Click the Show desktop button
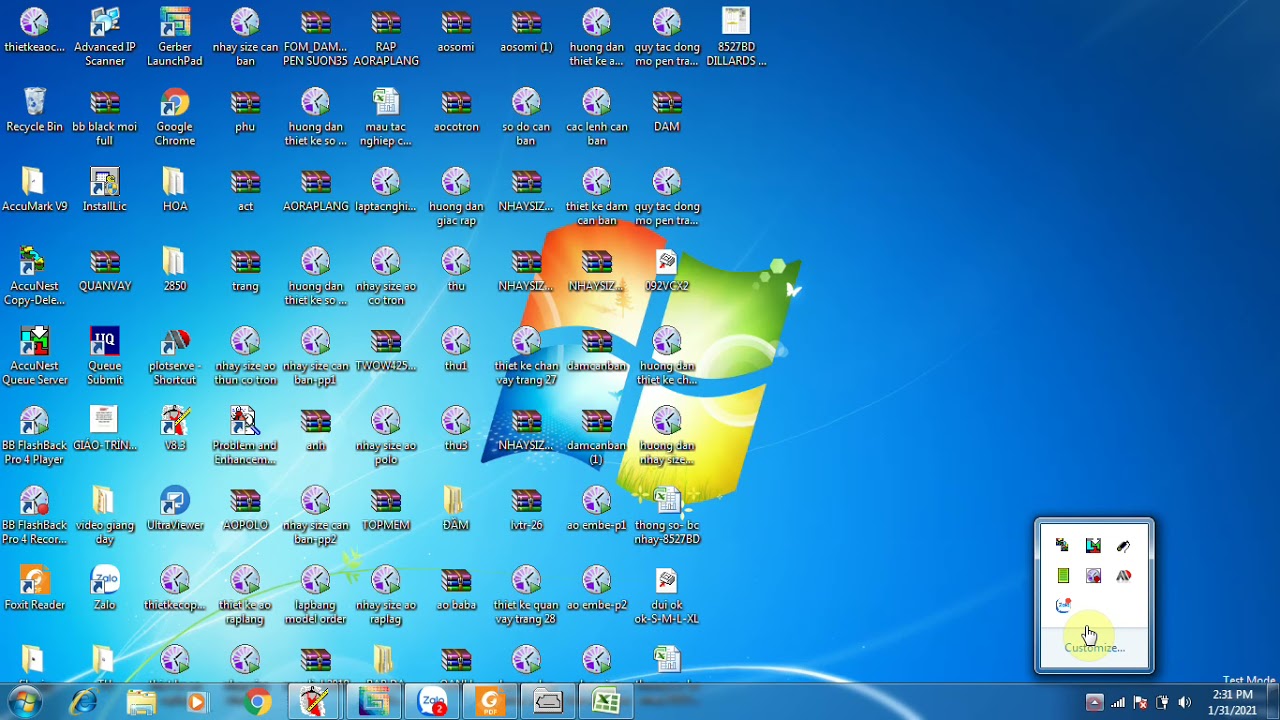Image resolution: width=1280 pixels, height=720 pixels. (1273, 702)
